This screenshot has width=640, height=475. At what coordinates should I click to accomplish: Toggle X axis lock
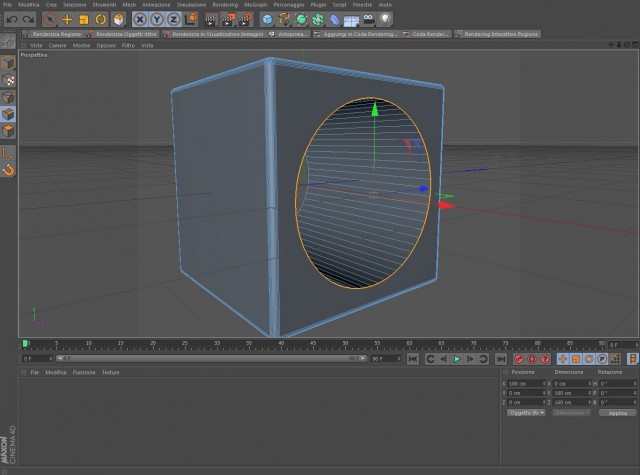point(140,19)
